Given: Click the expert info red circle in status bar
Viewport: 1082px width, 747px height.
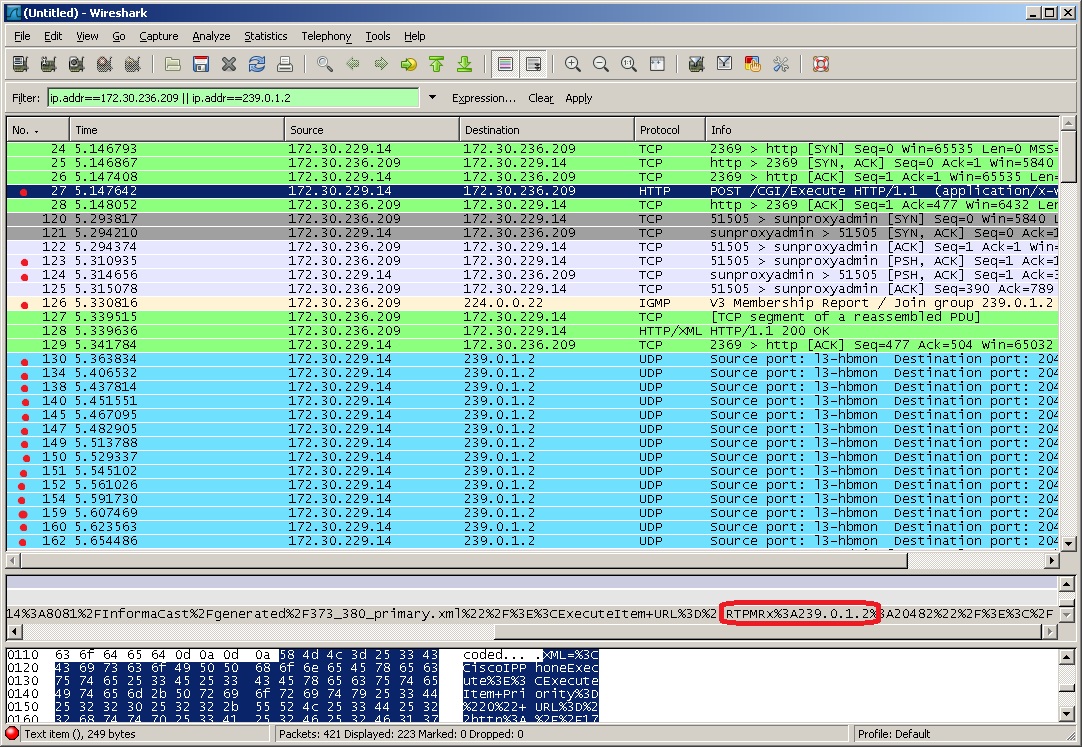Looking at the screenshot, I should (x=12, y=734).
